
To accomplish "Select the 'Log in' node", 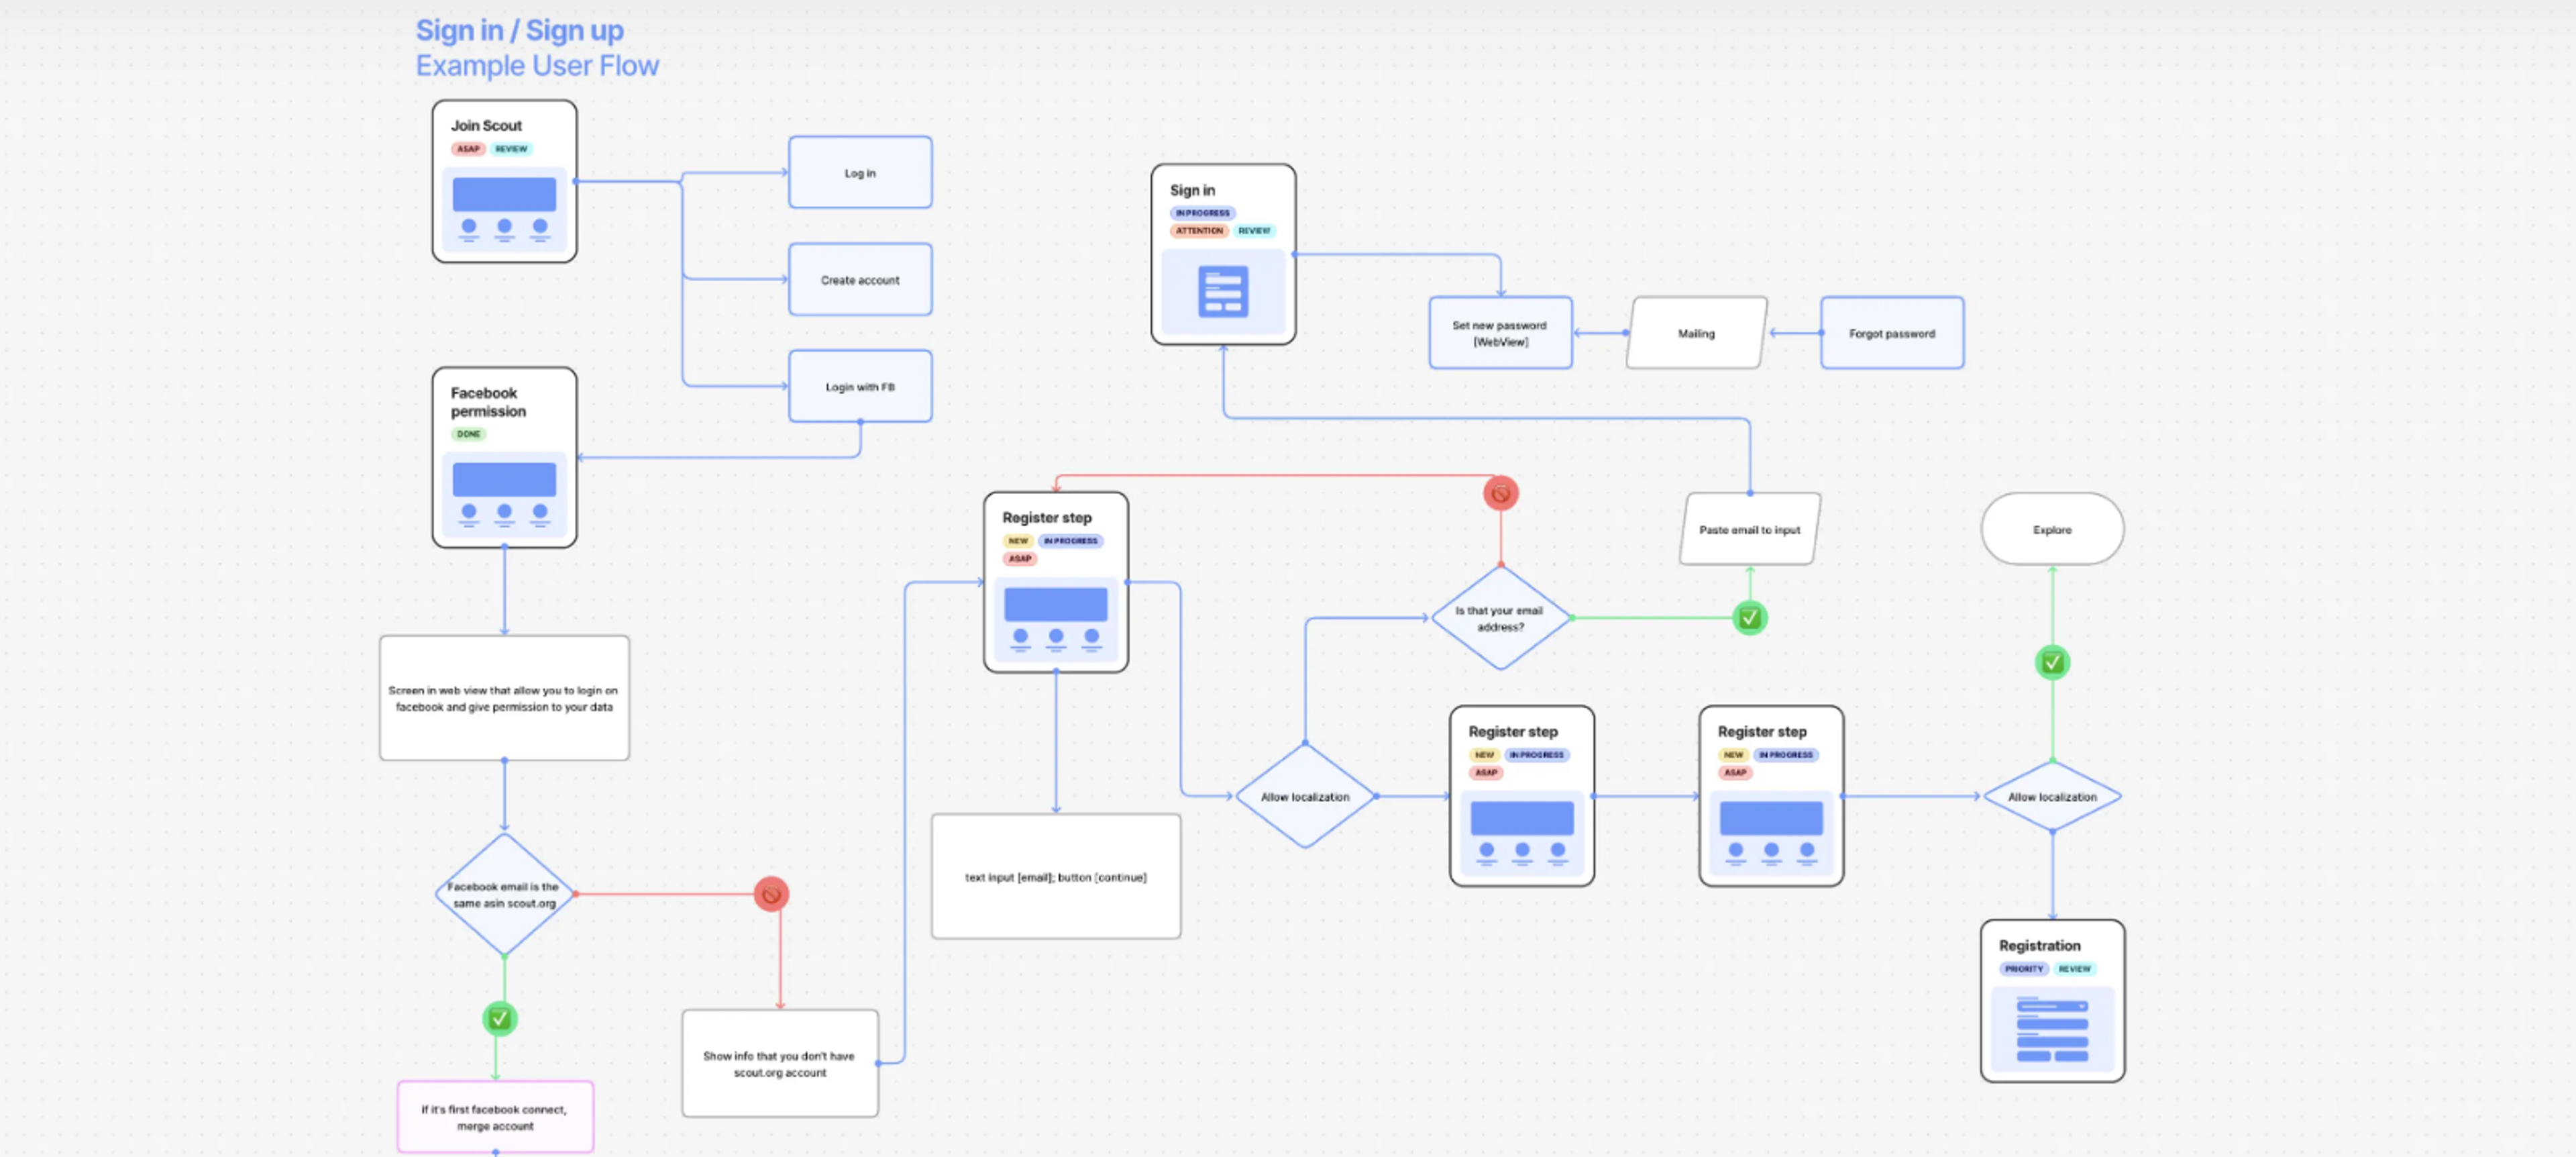I will tap(860, 173).
